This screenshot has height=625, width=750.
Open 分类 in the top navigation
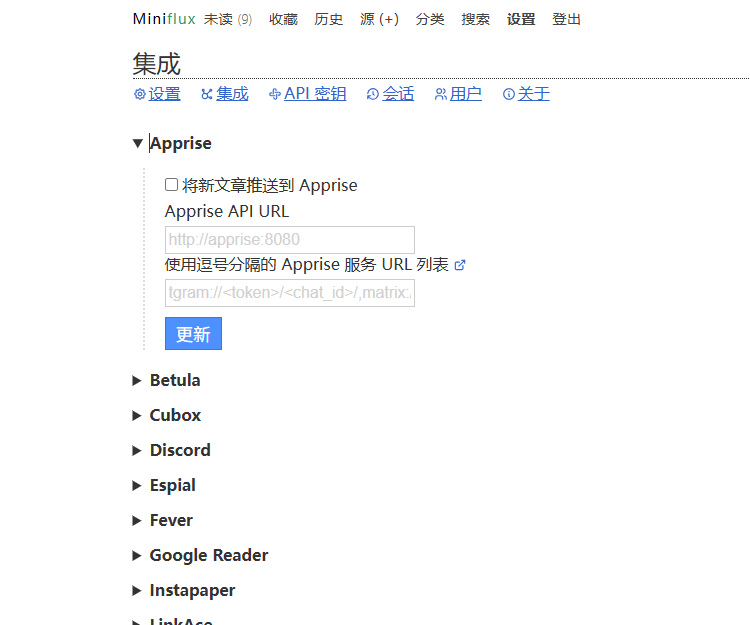[430, 19]
